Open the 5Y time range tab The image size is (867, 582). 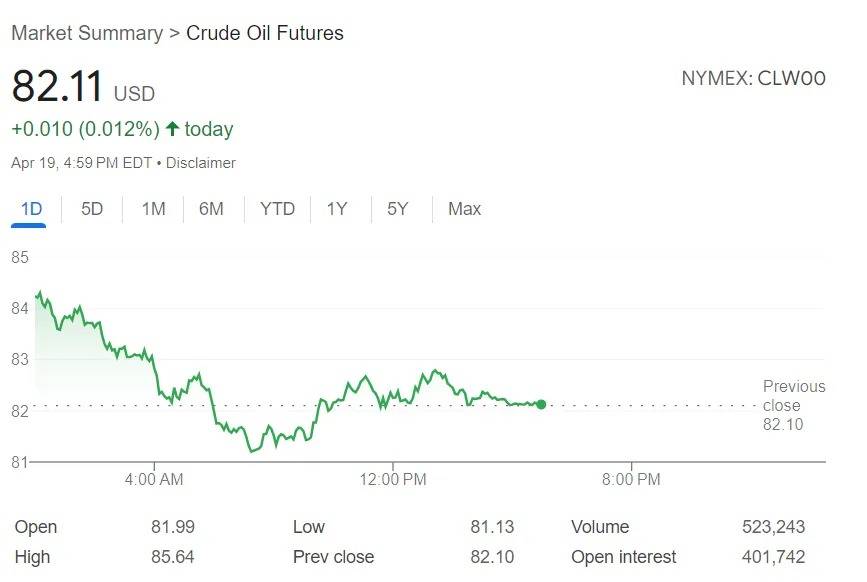coord(398,209)
